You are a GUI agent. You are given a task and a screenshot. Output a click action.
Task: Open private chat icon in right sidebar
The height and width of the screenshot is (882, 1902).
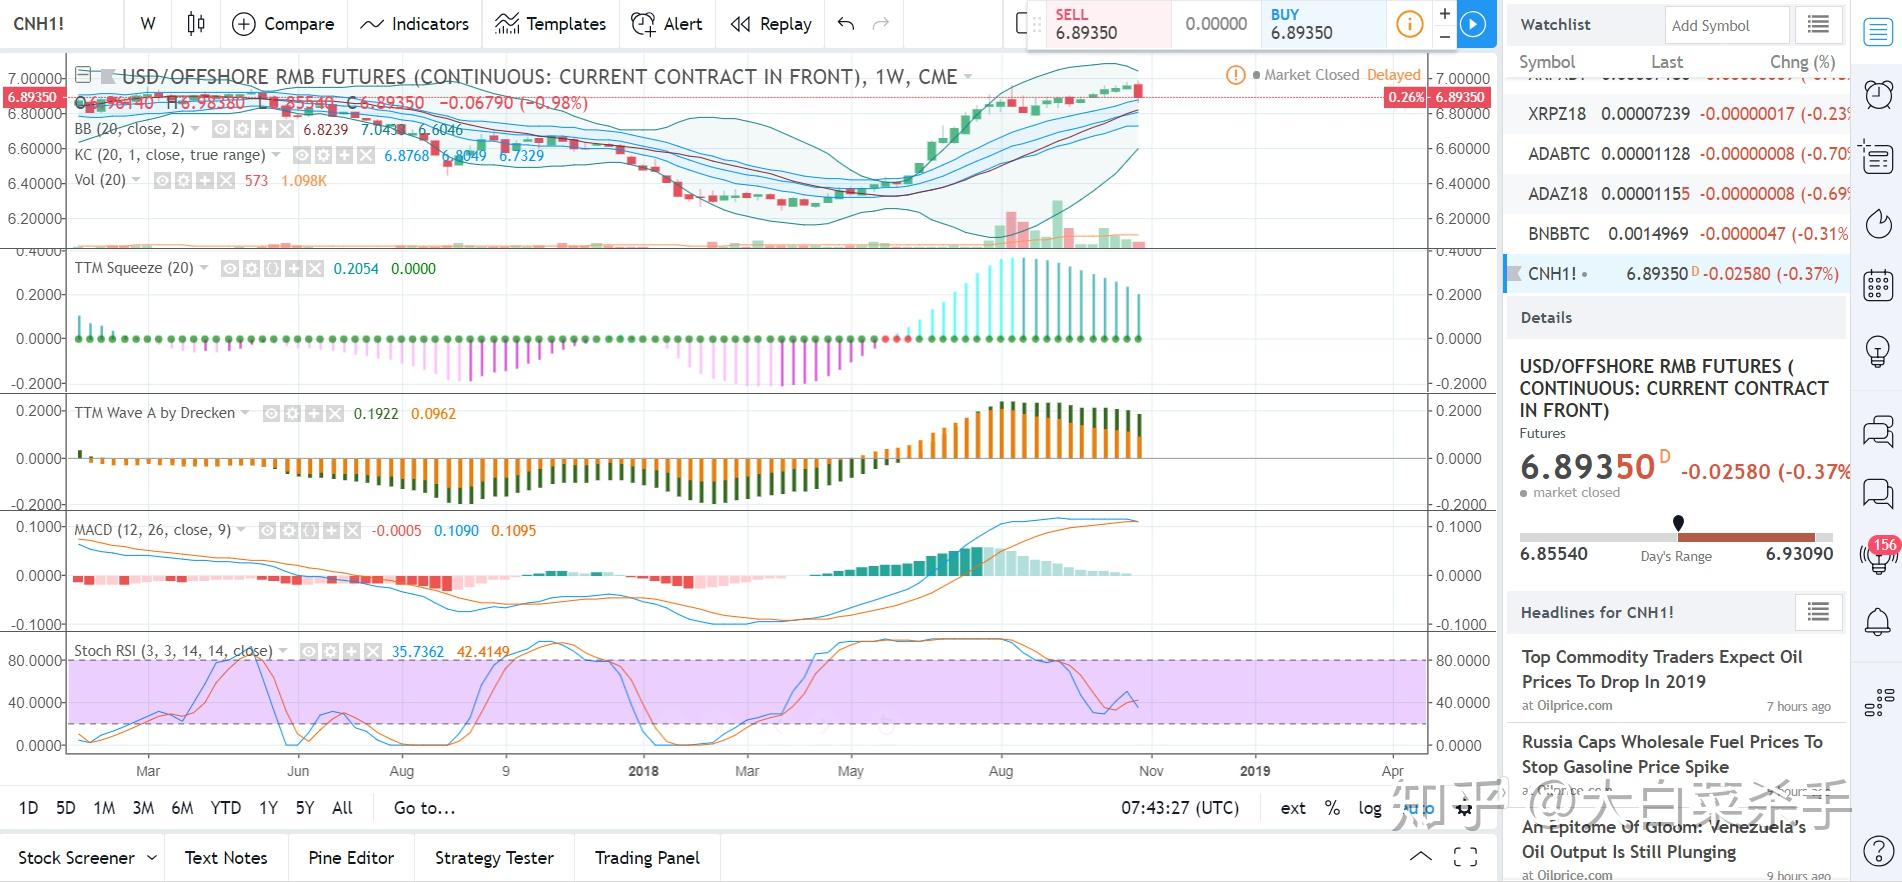click(x=1878, y=492)
